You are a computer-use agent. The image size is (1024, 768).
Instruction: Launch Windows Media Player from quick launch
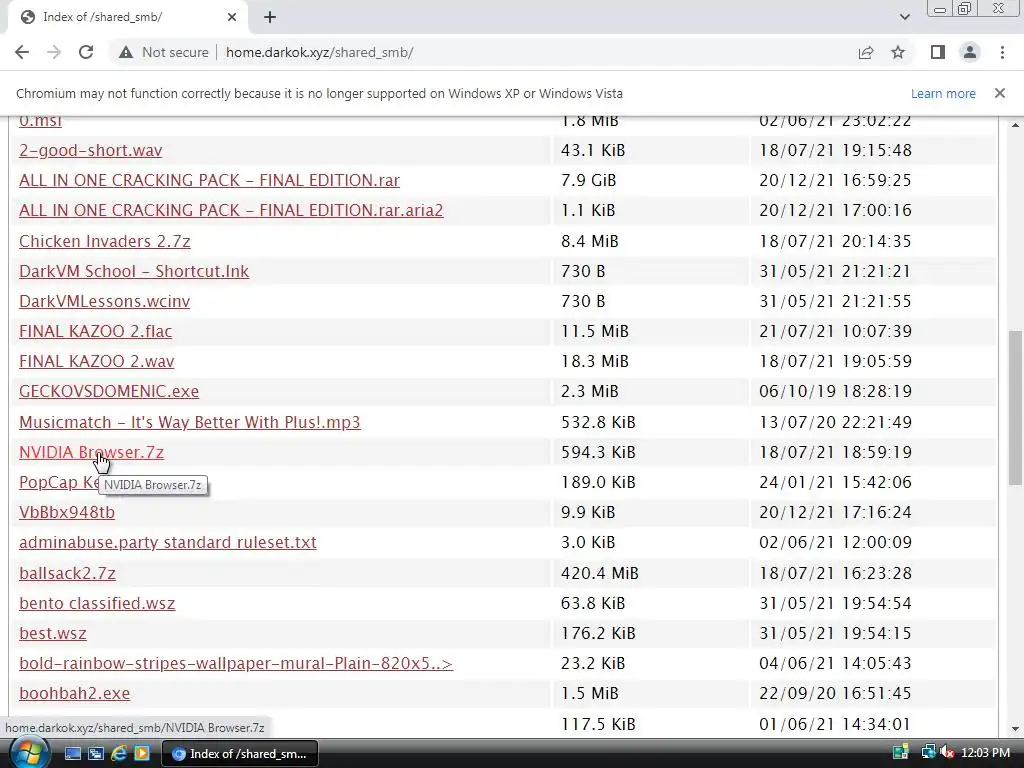pyautogui.click(x=142, y=754)
